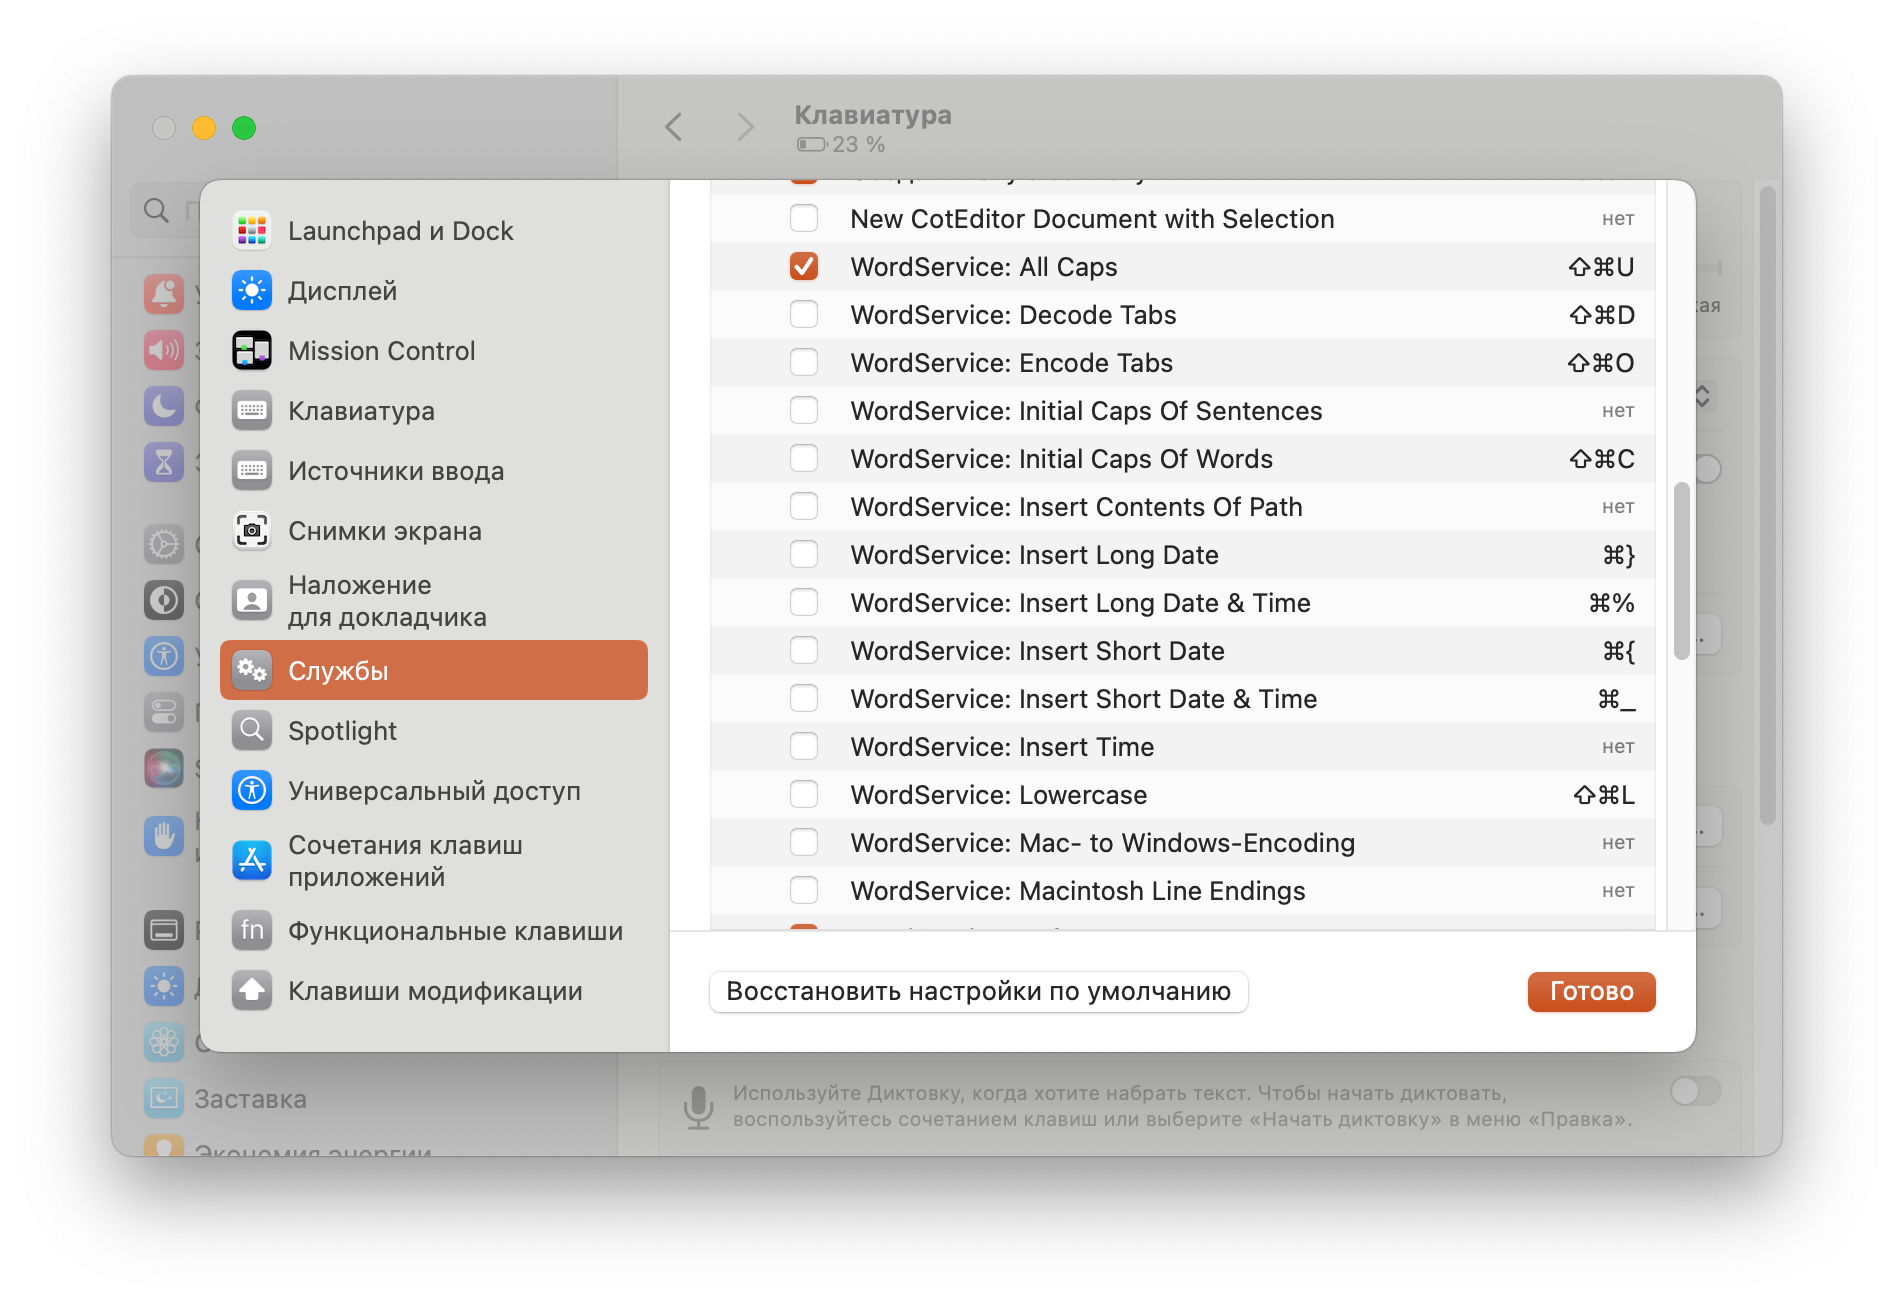The image size is (1894, 1304).
Task: Click the sound speaker icon in background sidebar
Action: pos(164,350)
